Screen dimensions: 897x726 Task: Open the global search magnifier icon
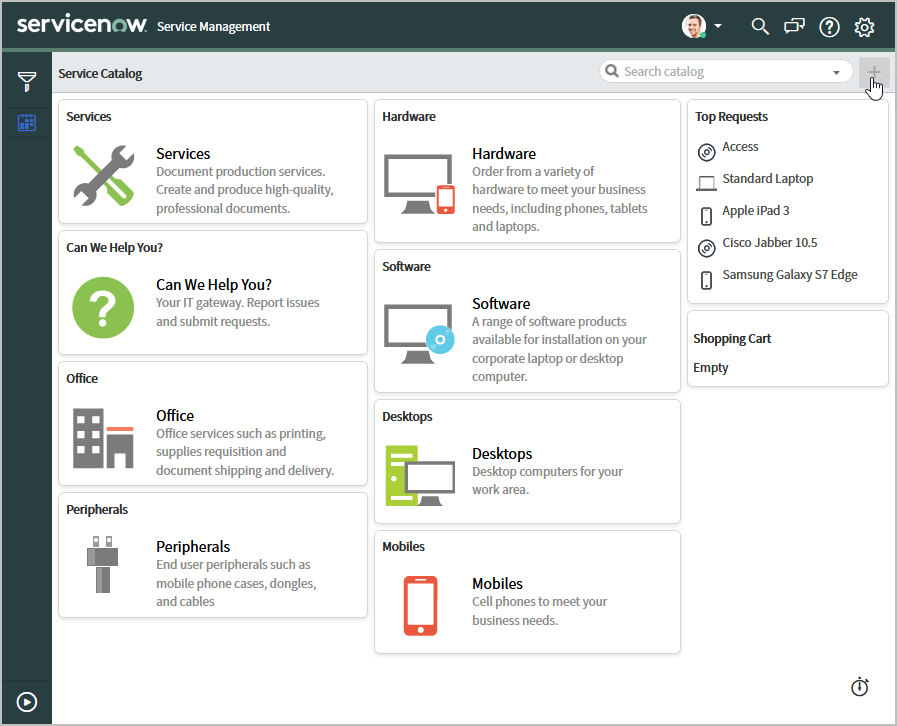point(760,27)
